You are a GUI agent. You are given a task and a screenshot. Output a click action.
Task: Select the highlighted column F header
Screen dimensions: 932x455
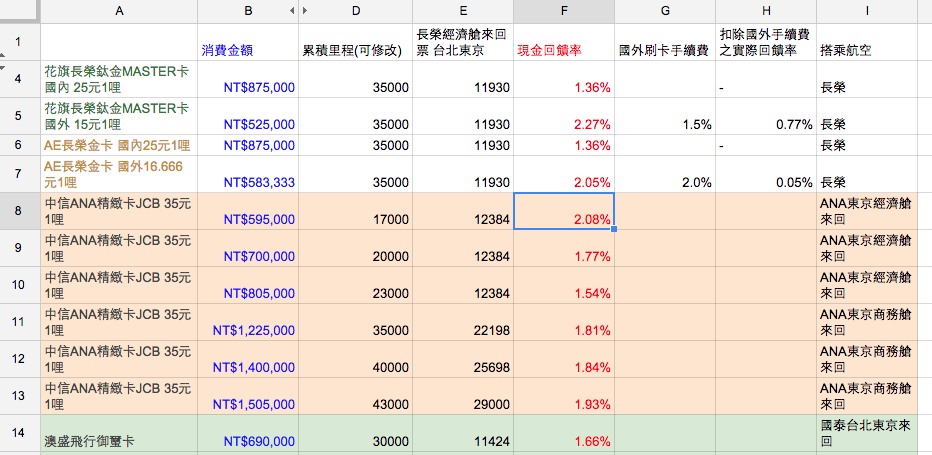pos(564,11)
